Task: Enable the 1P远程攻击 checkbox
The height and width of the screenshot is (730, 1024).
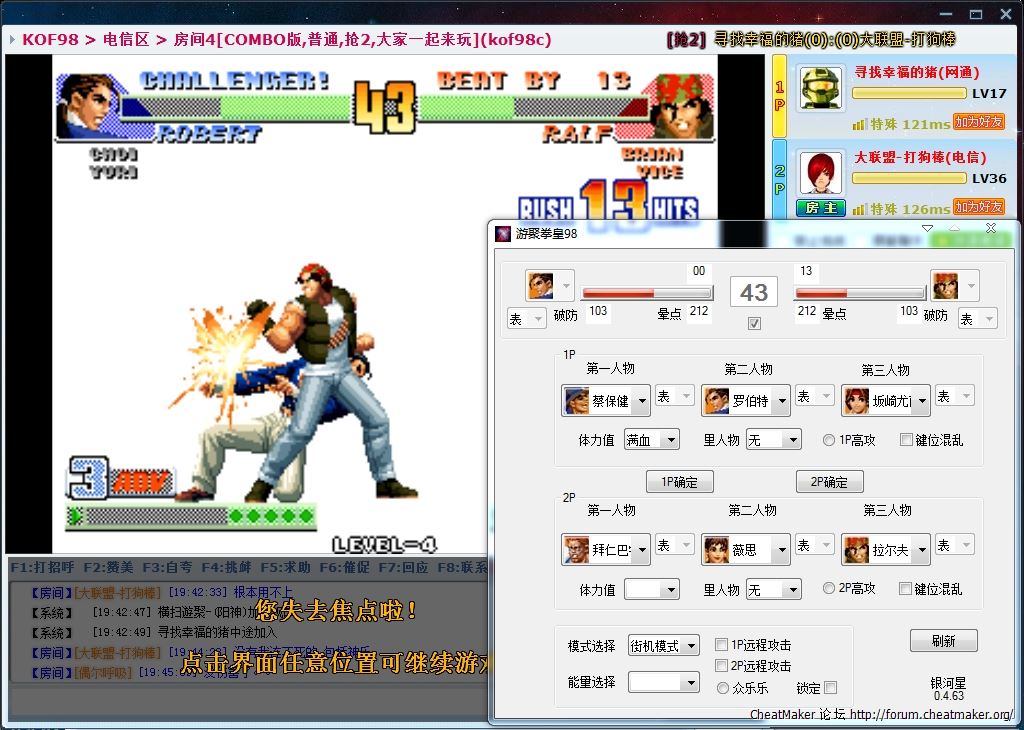Action: [x=722, y=645]
